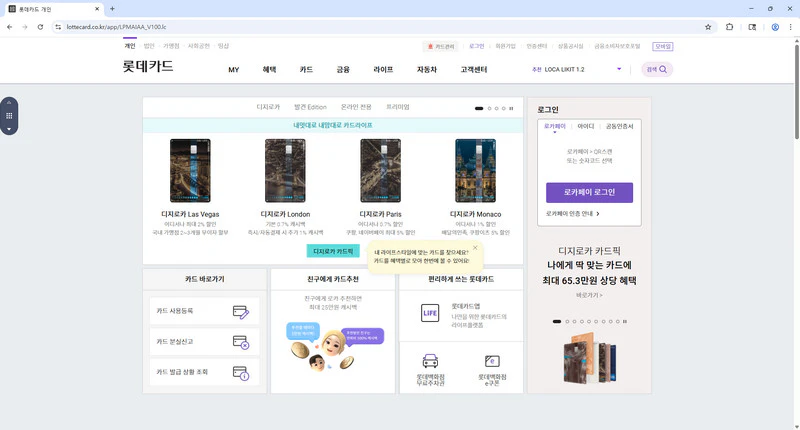
Task: Open a new browser tab
Action: click(112, 9)
